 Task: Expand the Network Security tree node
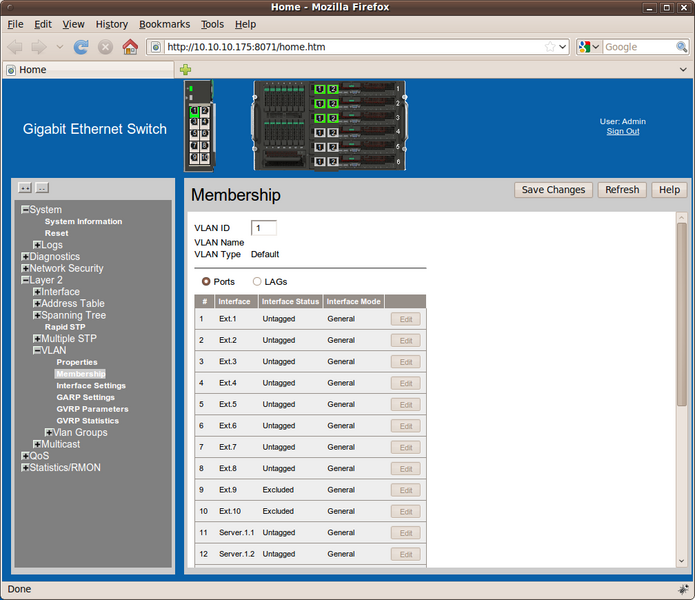tap(25, 268)
